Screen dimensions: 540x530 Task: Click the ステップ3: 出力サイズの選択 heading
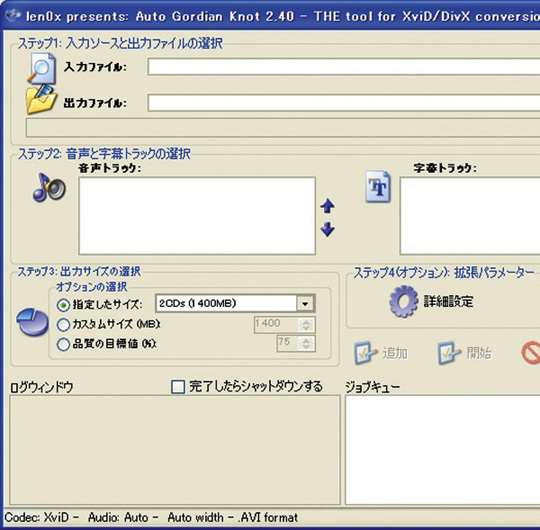coord(79,271)
